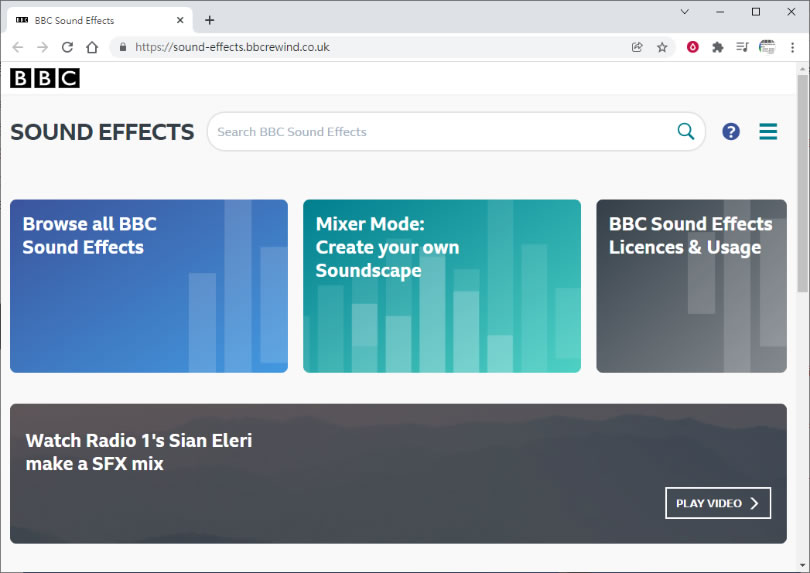
Task: Open the hamburger menu
Action: 768,132
